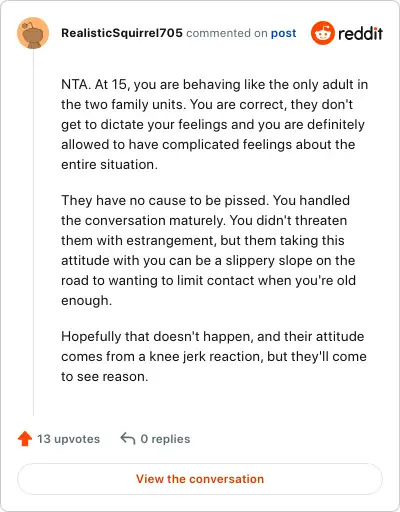The image size is (400, 512).
Task: Click the RealisticSquirrel705 avatar image
Action: pos(33,33)
